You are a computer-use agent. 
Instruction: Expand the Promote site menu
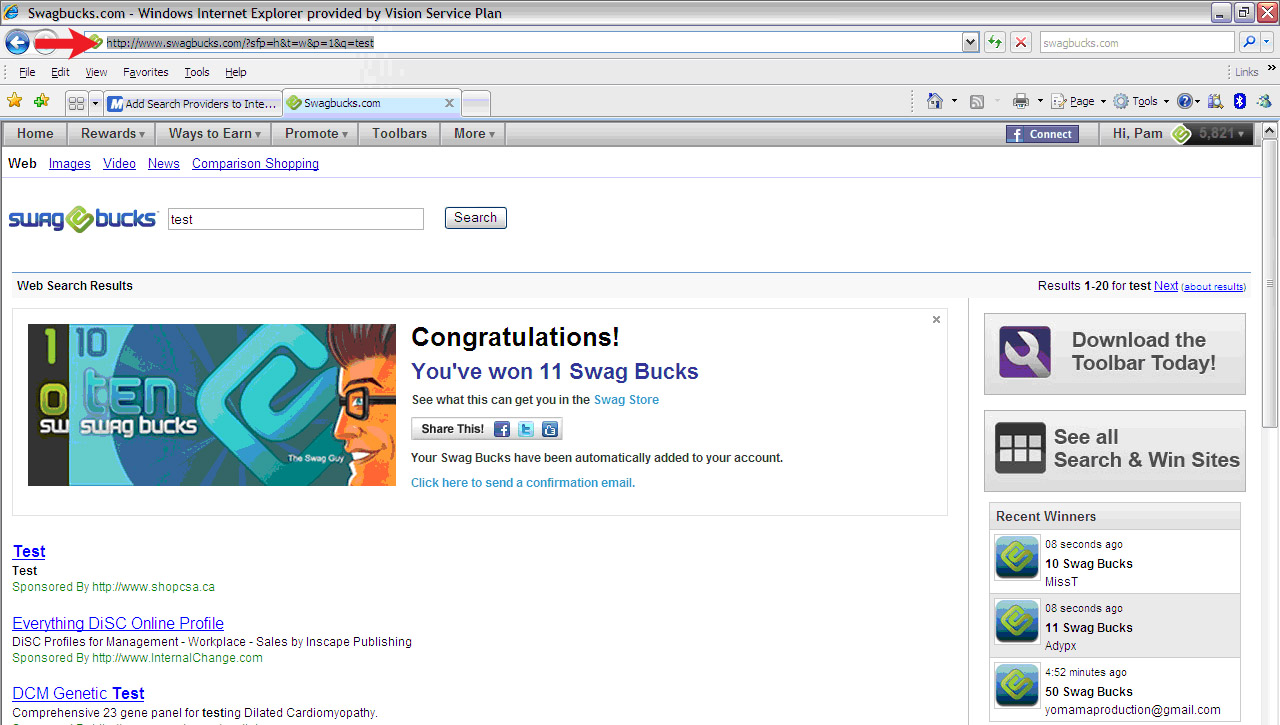(x=316, y=133)
